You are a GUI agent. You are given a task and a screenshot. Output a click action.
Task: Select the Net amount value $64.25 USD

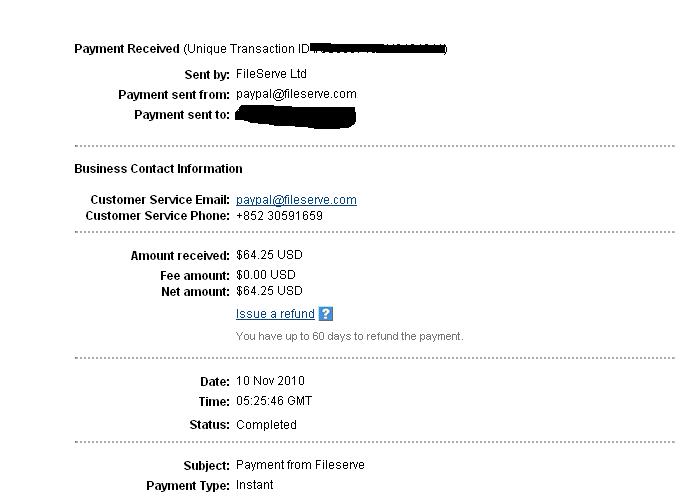(269, 291)
